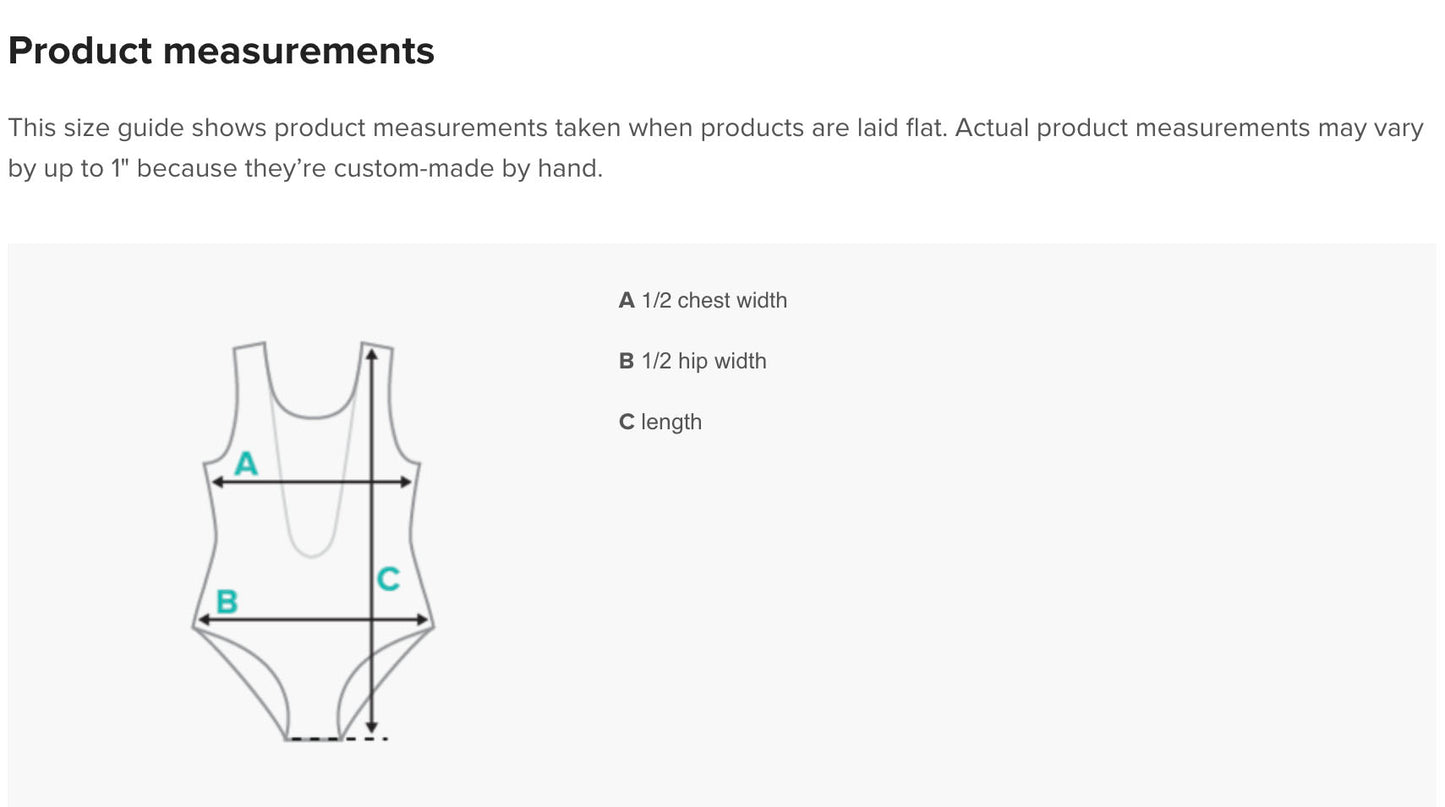Click the size guide description paragraph
The width and height of the screenshot is (1445, 807).
pos(716,148)
